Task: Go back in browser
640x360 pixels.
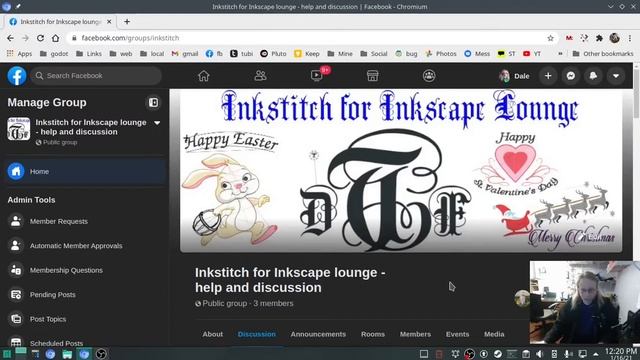Action: coord(10,38)
